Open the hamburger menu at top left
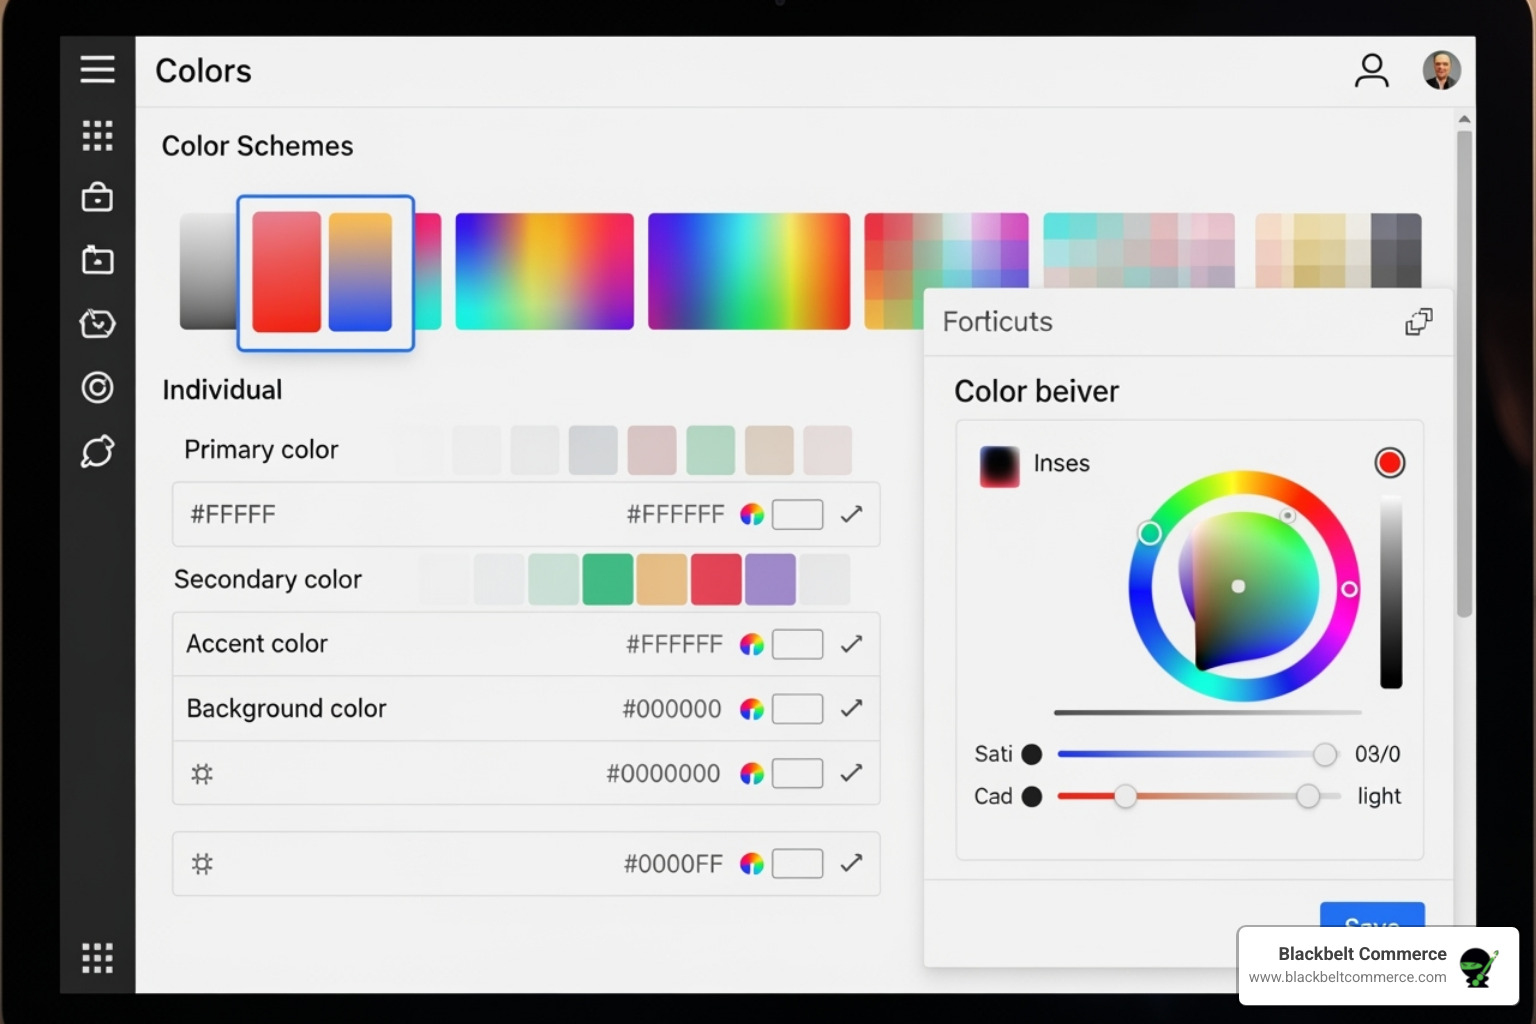This screenshot has height=1024, width=1536. (97, 70)
